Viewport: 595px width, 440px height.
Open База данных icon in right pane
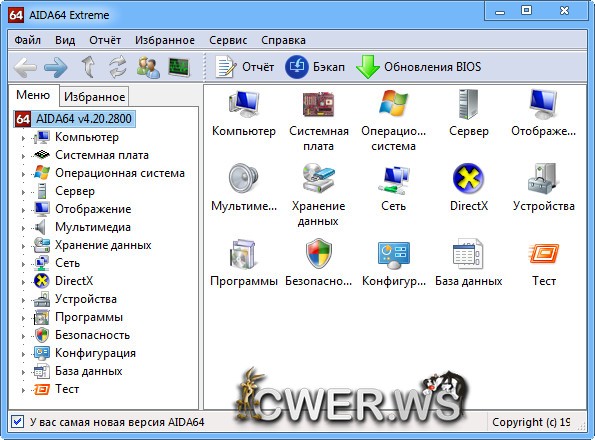coord(468,254)
